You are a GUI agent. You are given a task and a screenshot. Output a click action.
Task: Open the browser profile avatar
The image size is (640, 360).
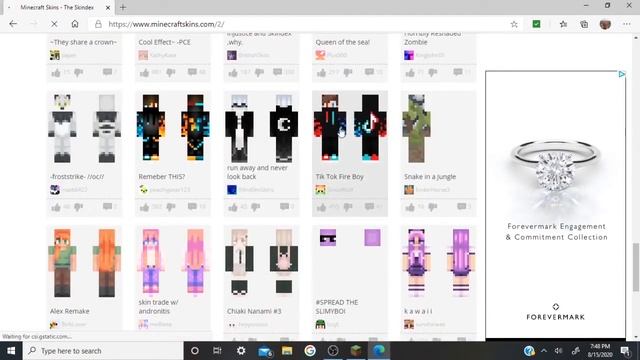point(605,24)
